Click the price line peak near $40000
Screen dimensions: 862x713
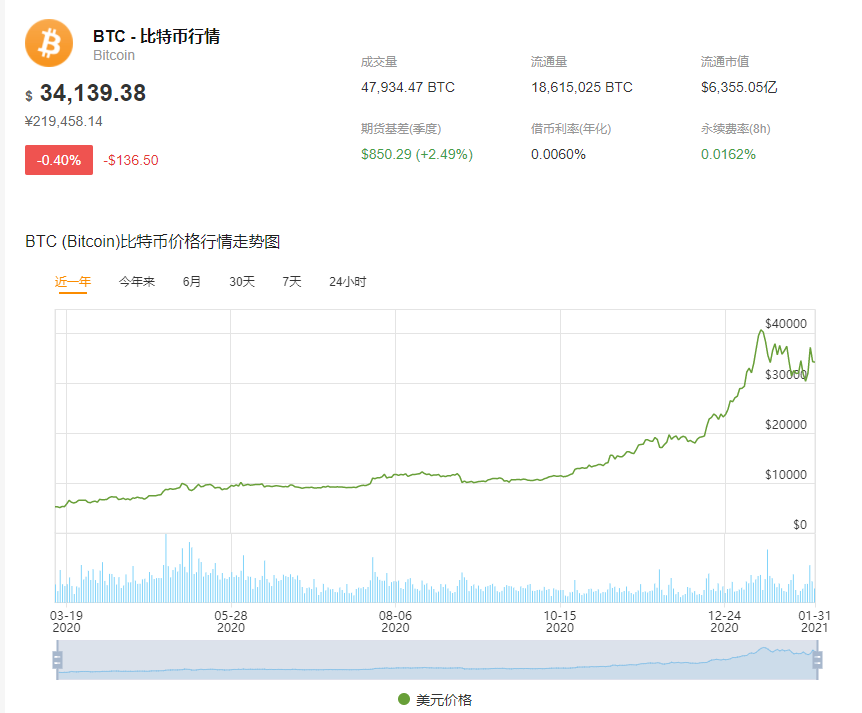[x=761, y=330]
